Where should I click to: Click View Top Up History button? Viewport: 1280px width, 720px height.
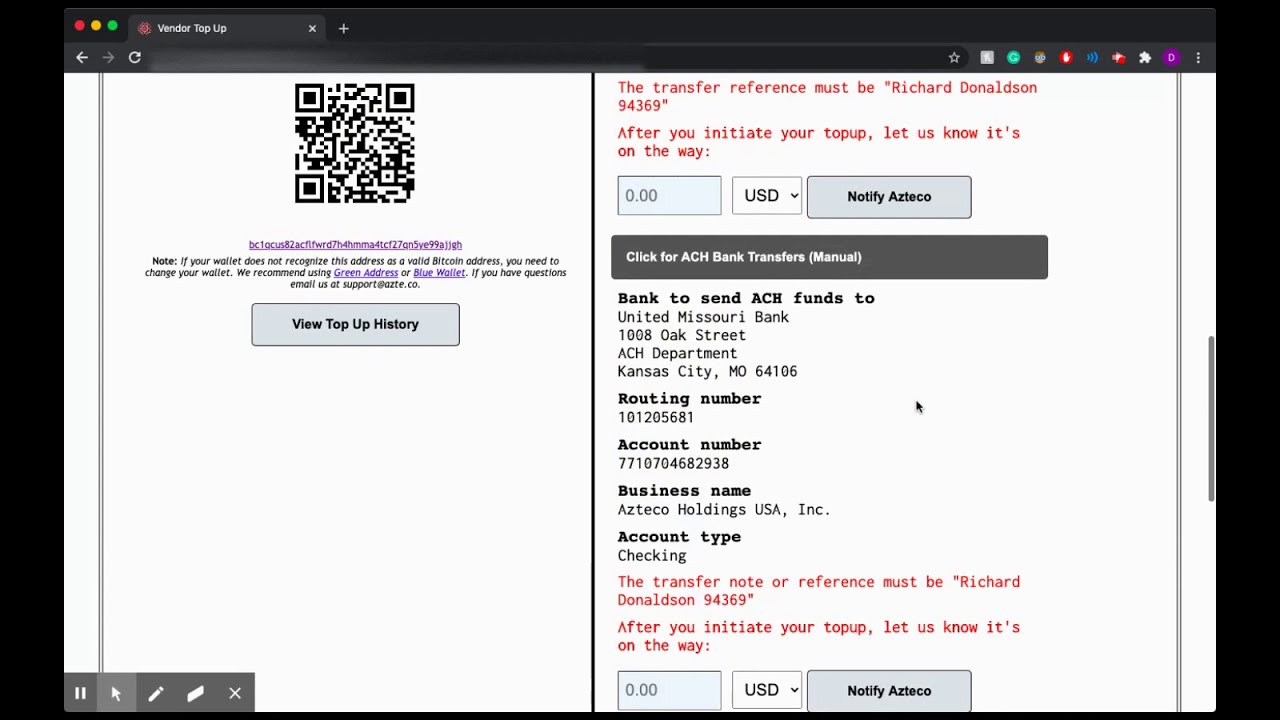click(x=355, y=324)
